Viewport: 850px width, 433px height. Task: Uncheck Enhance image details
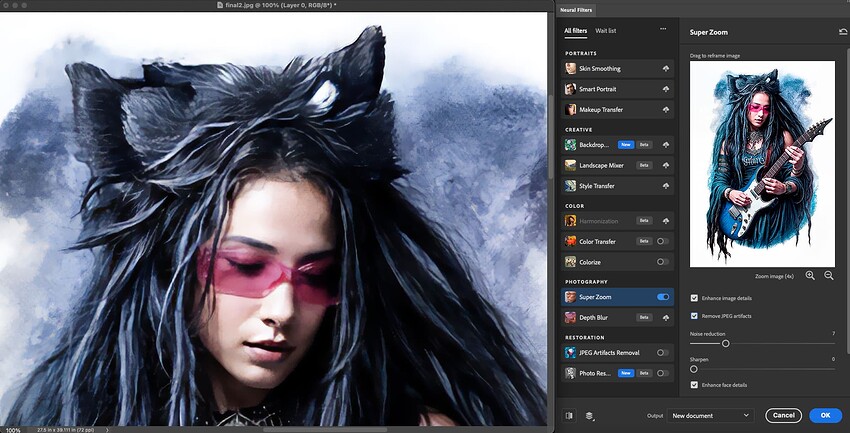pyautogui.click(x=694, y=299)
